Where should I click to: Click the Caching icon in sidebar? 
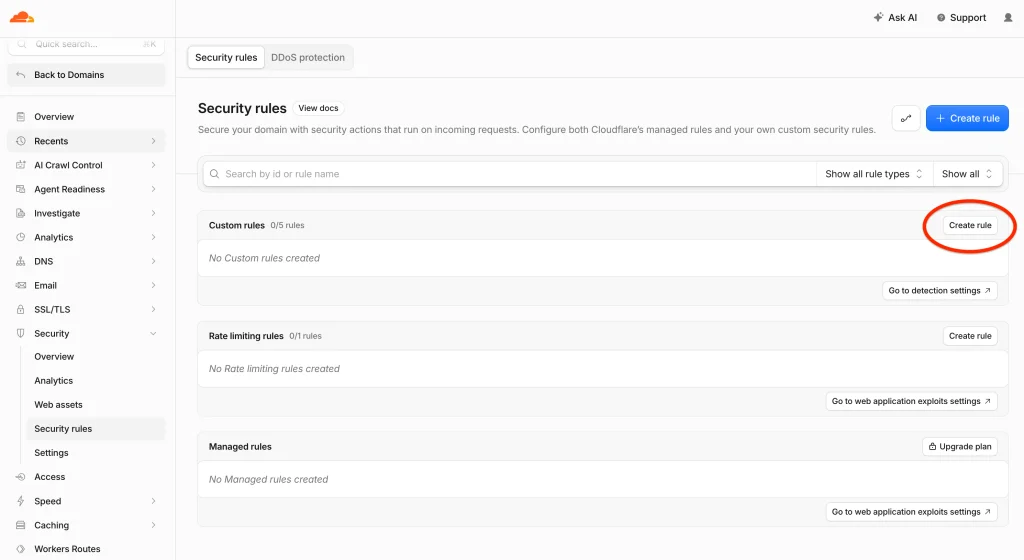[21, 525]
